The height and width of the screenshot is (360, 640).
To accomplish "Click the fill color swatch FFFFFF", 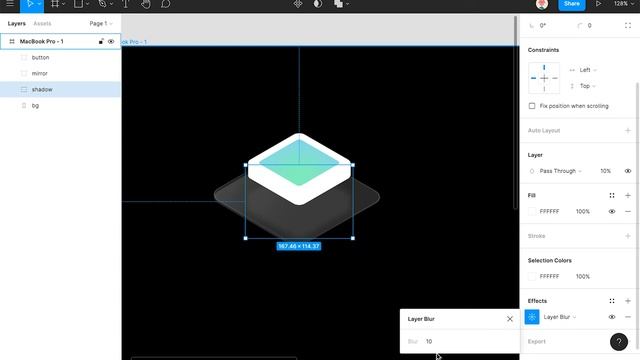I will 532,211.
